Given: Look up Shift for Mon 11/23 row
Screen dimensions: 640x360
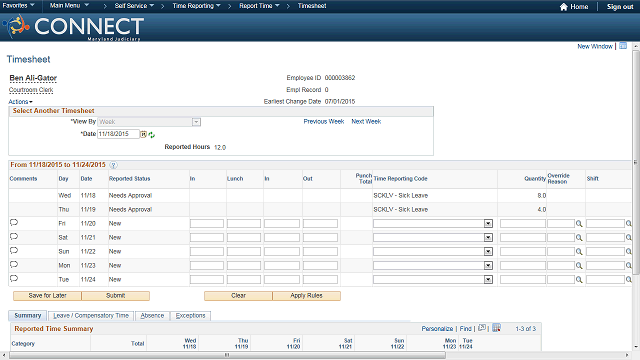Looking at the screenshot, I should [x=629, y=266].
